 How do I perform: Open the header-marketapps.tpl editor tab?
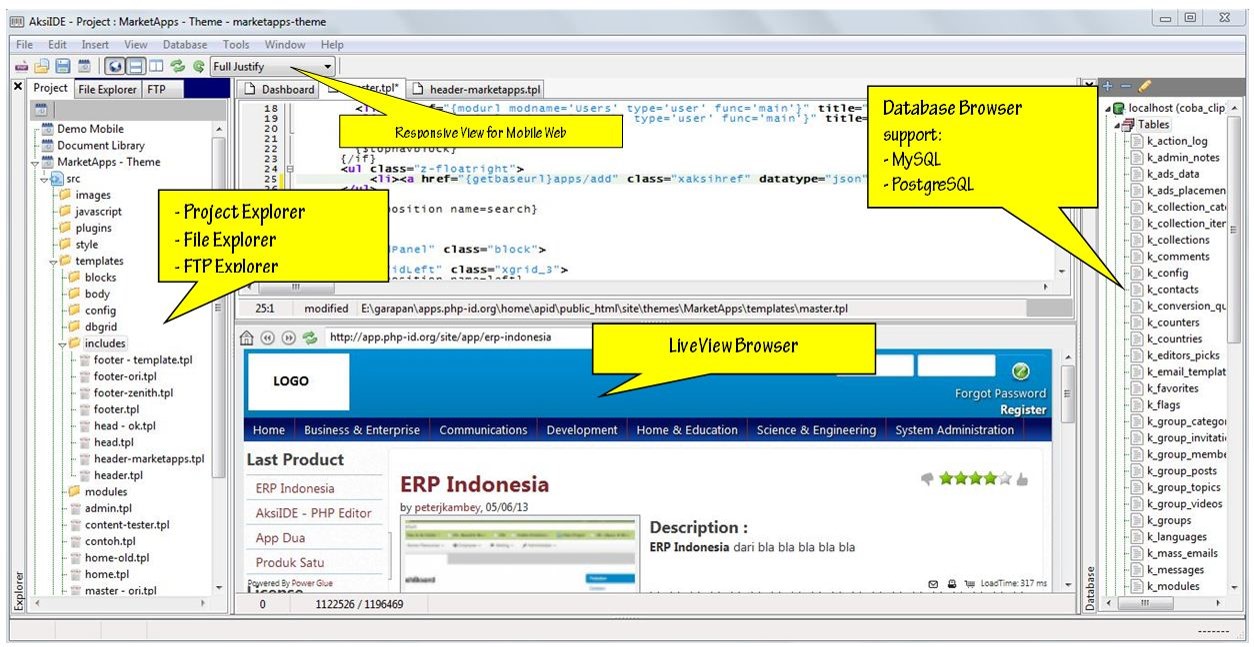pyautogui.click(x=476, y=89)
